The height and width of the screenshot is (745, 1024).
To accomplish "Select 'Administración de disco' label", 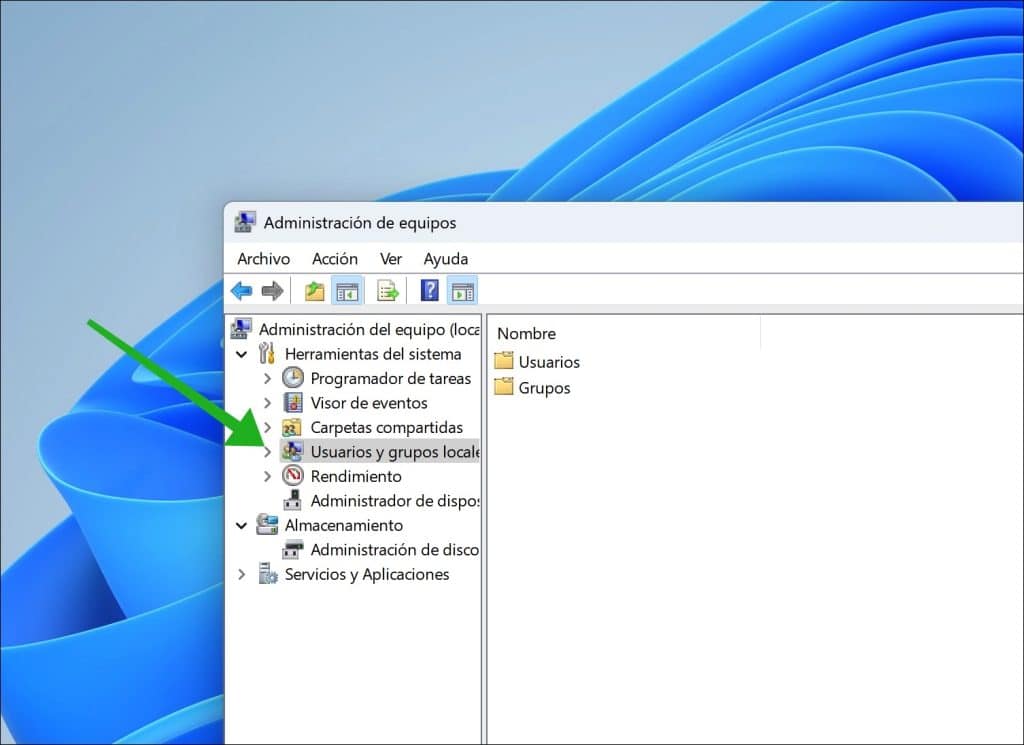I will [394, 550].
